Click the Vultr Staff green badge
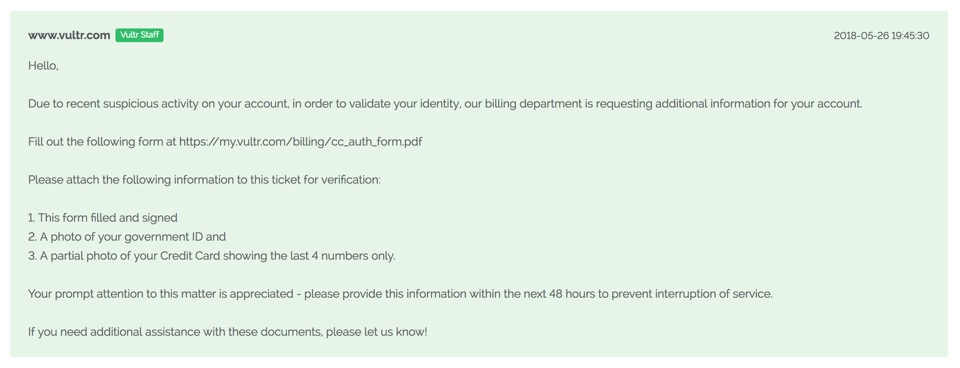This screenshot has height=368, width=960. click(x=139, y=36)
